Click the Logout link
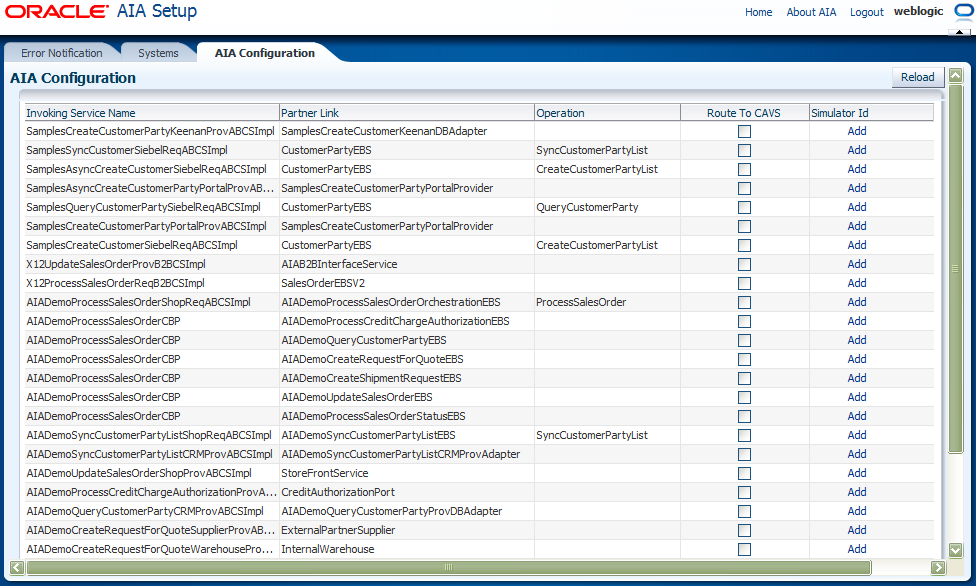 point(866,12)
